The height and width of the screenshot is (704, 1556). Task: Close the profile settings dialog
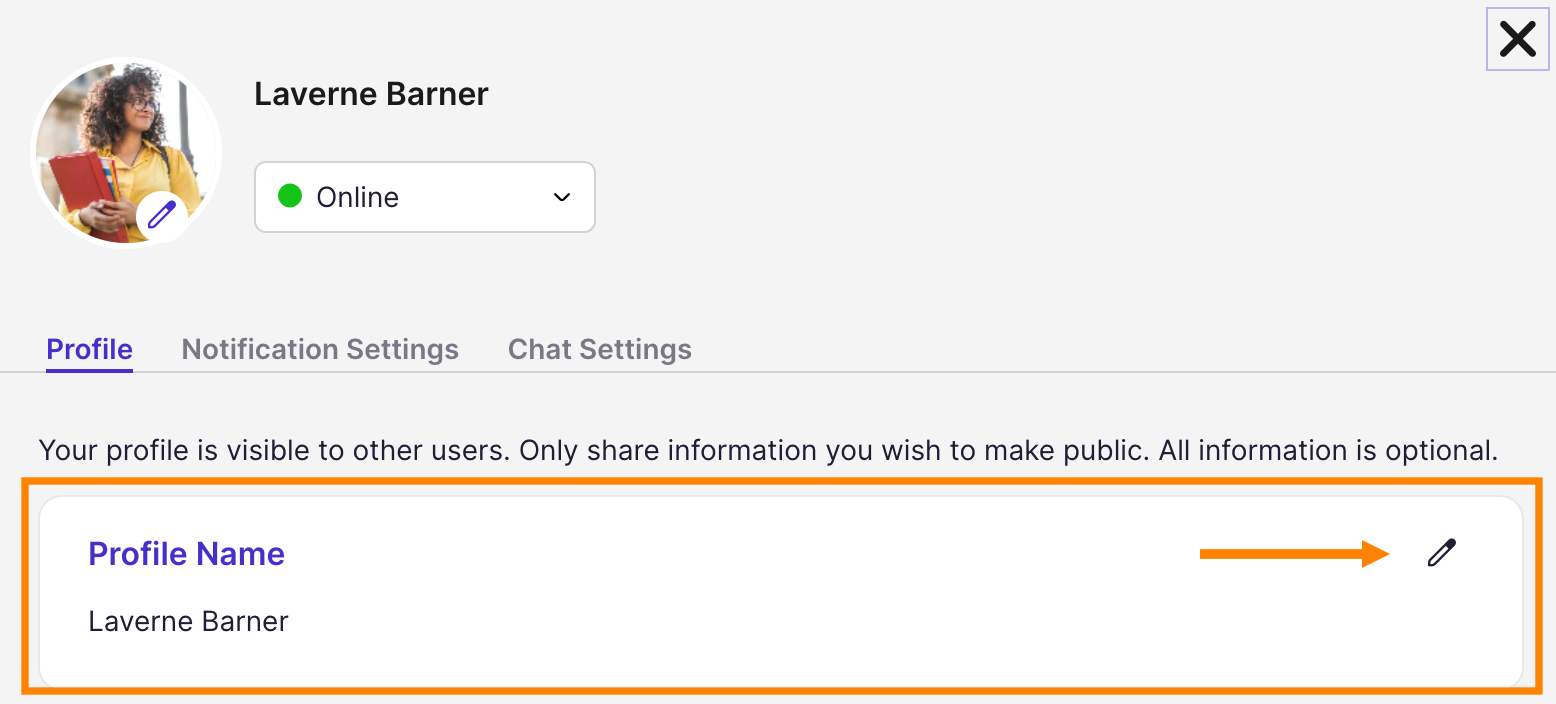pyautogui.click(x=1517, y=39)
